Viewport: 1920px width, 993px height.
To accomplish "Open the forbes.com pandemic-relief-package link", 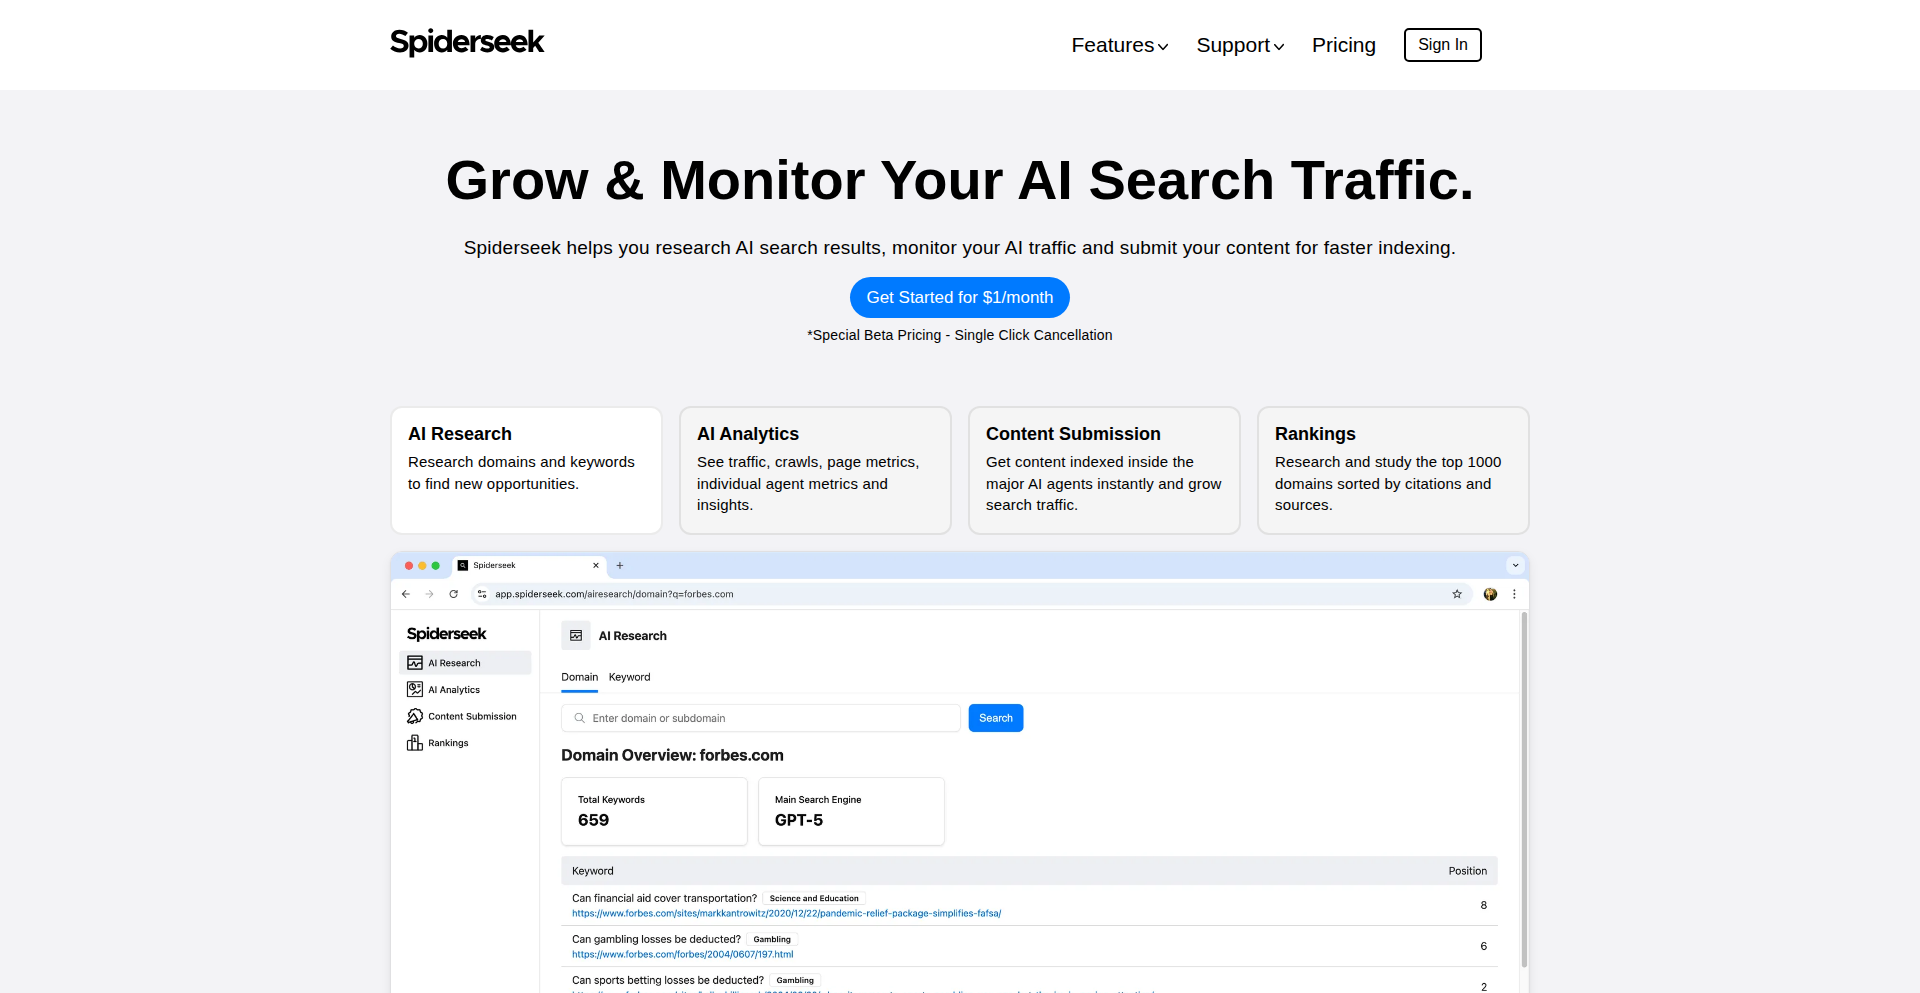I will 786,913.
